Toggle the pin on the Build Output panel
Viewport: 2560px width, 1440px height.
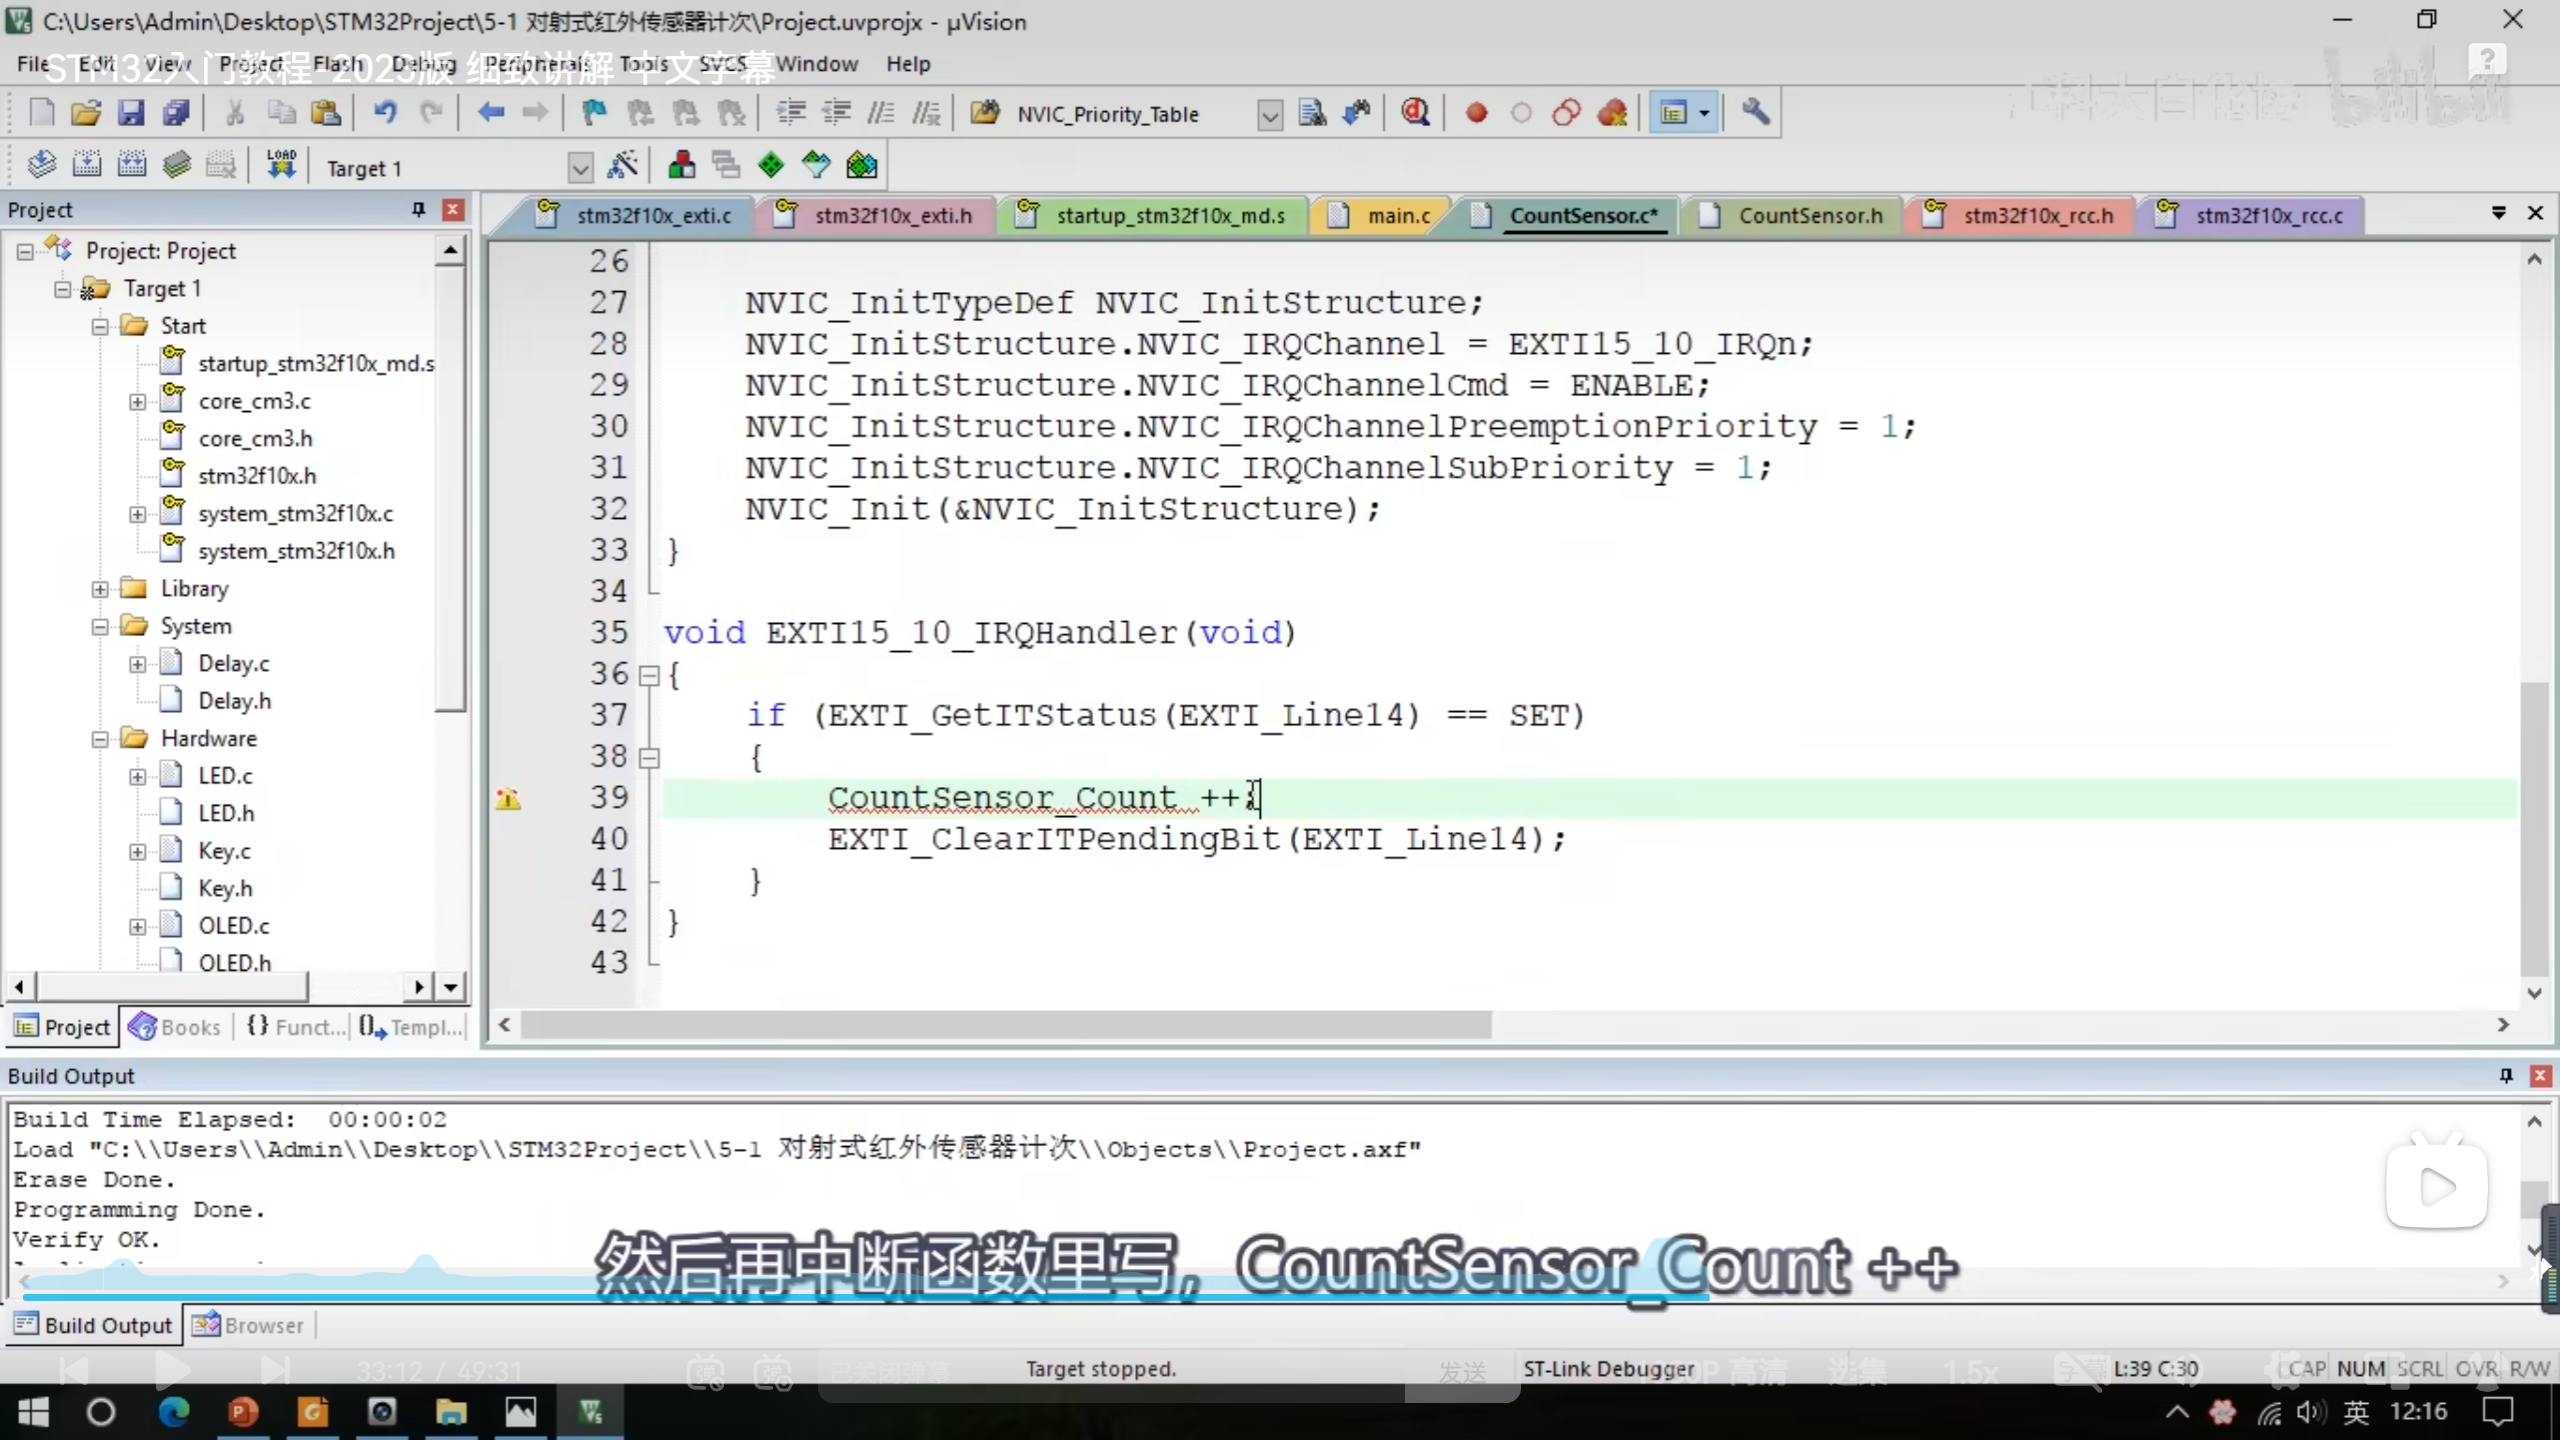(x=2506, y=1075)
